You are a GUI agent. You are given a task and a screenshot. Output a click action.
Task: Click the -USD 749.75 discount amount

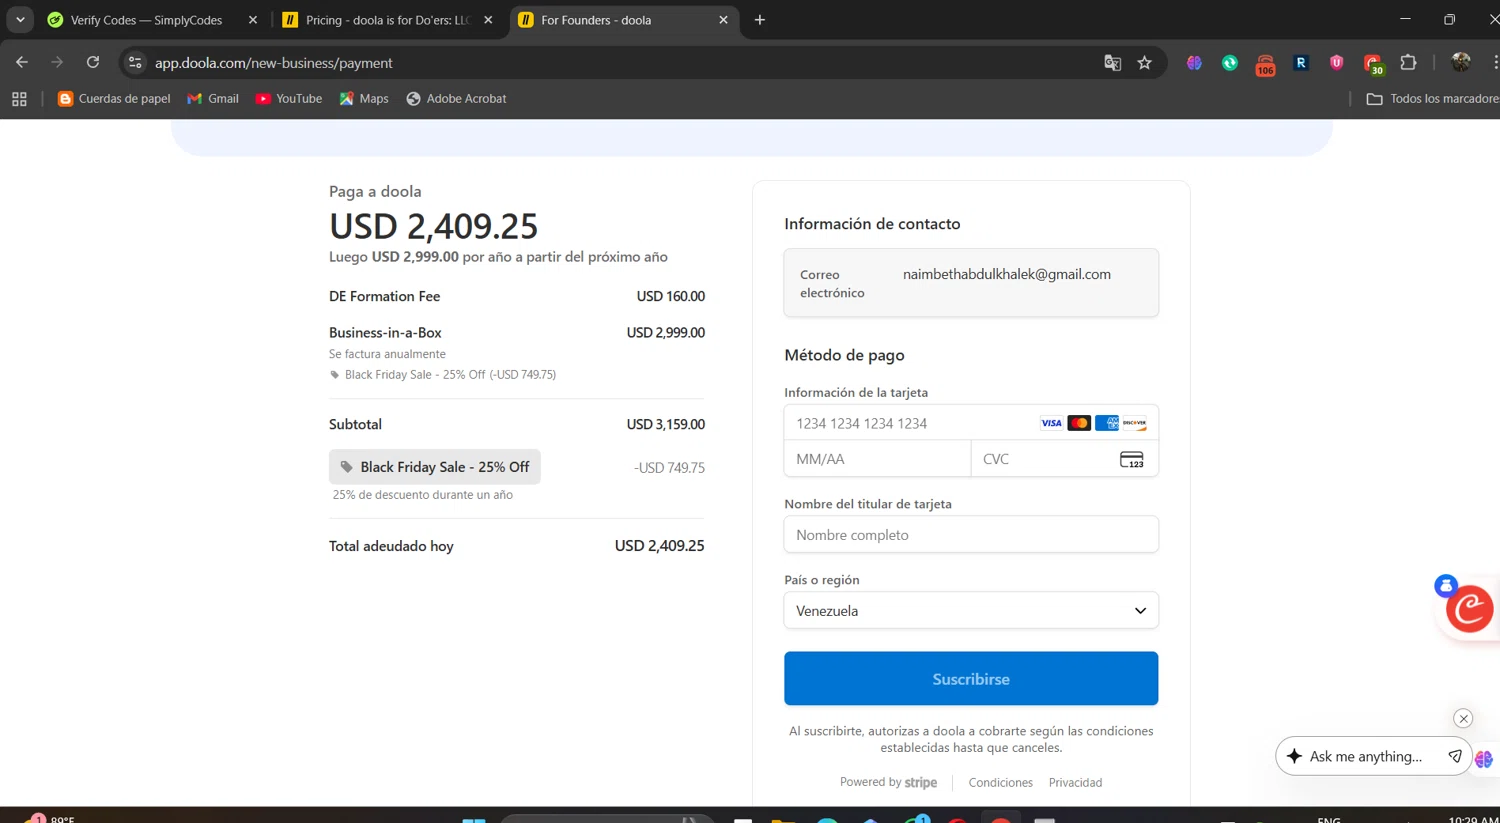point(669,468)
